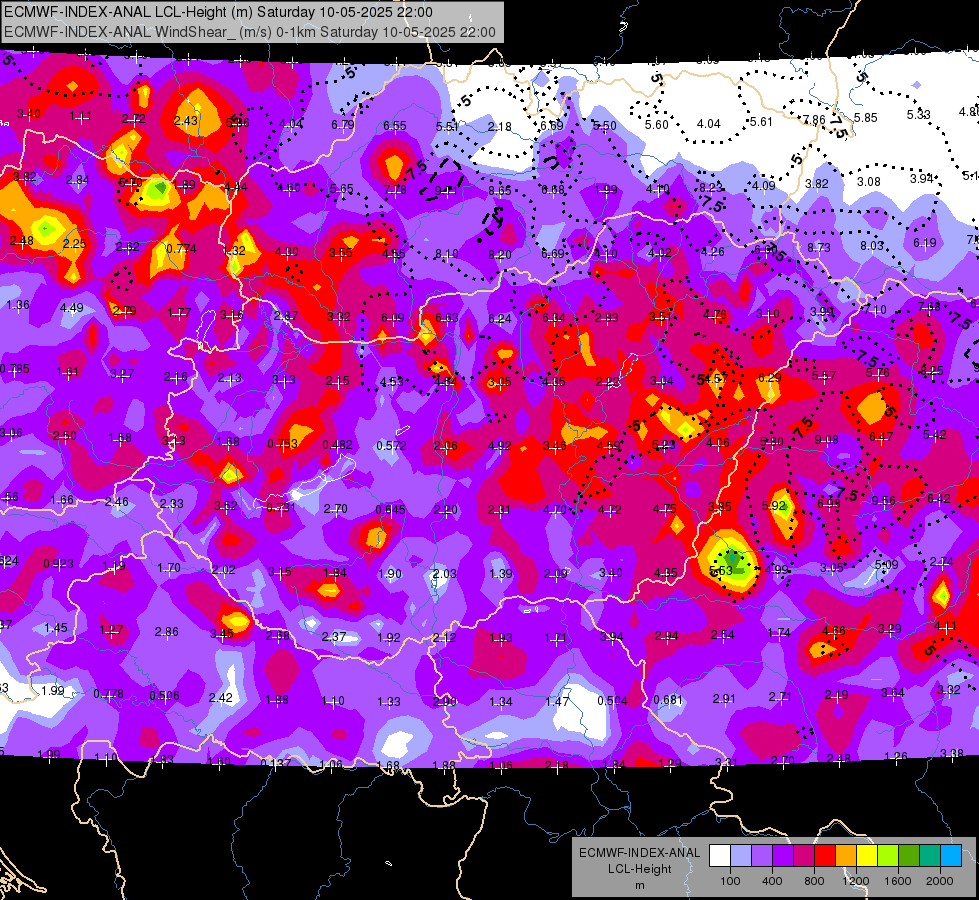Screen dimensions: 979x900
Task: Click the legend label 'ECMWF-INDEX-ANAL'
Action: 639,853
